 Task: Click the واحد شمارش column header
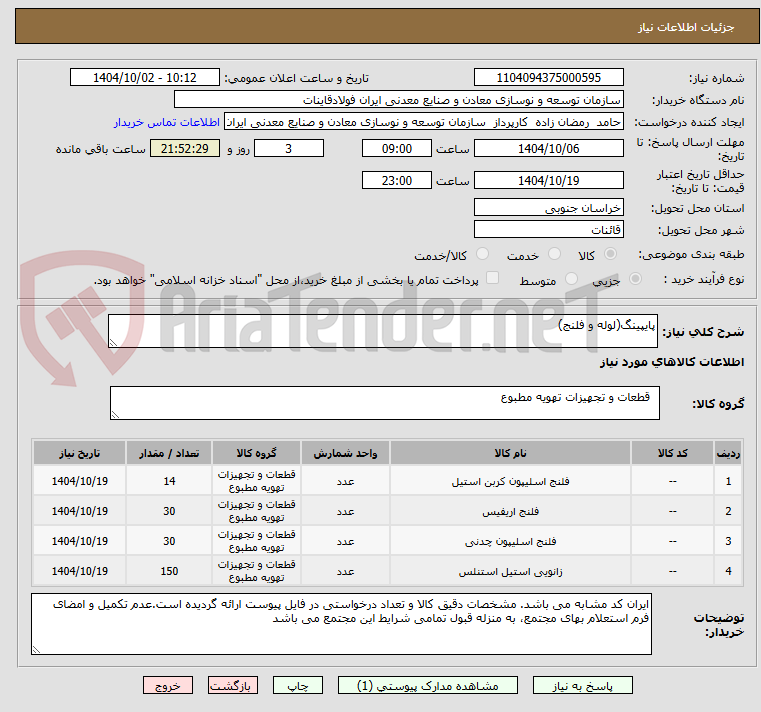[x=345, y=453]
